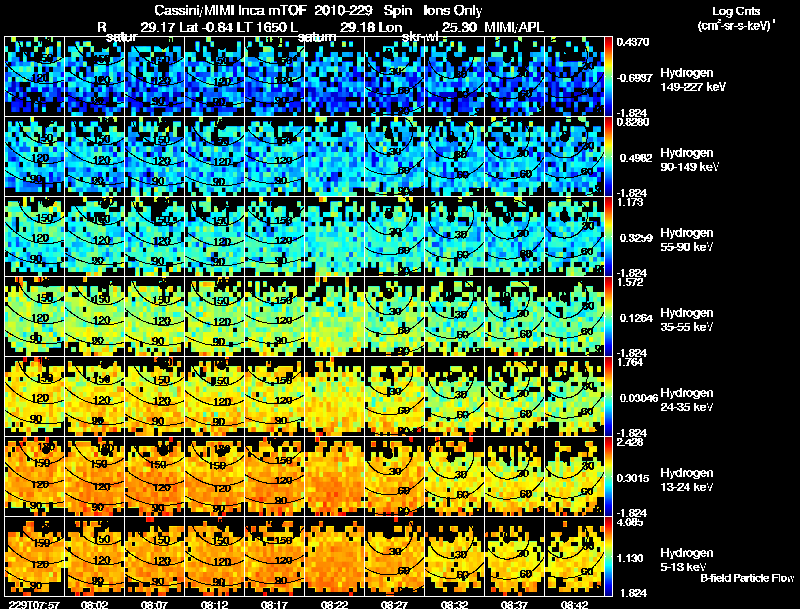Click the '08:22' time label
Viewport: 800px width, 609px height.
click(335, 605)
